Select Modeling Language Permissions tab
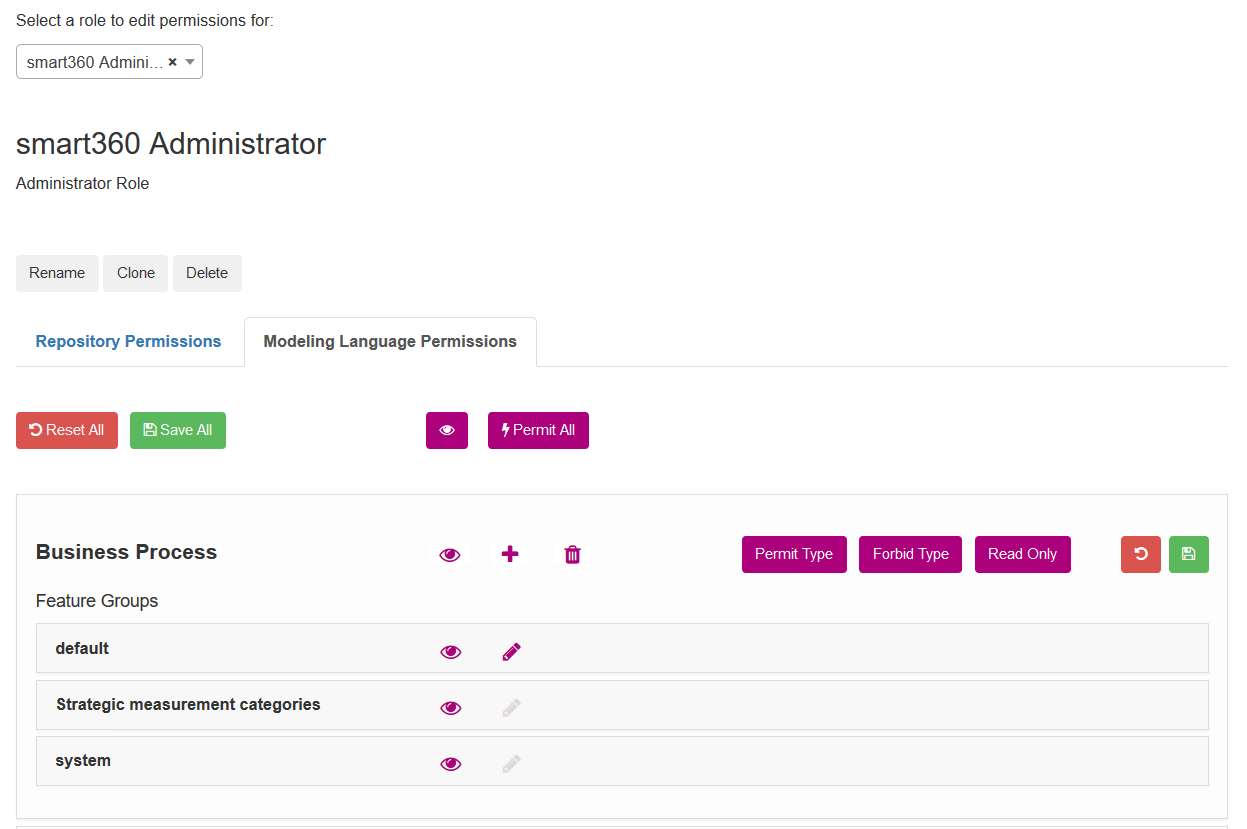The height and width of the screenshot is (829, 1247). 390,342
